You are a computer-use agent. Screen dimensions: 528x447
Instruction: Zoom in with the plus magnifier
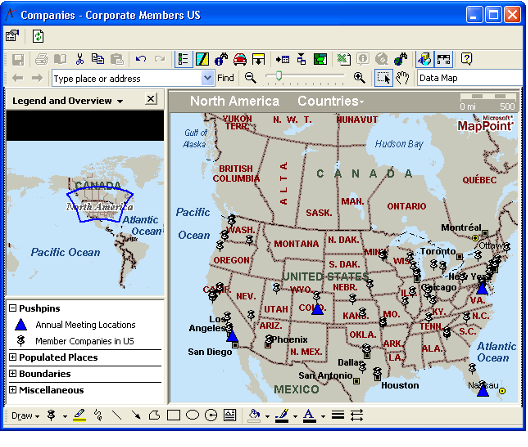(x=360, y=78)
